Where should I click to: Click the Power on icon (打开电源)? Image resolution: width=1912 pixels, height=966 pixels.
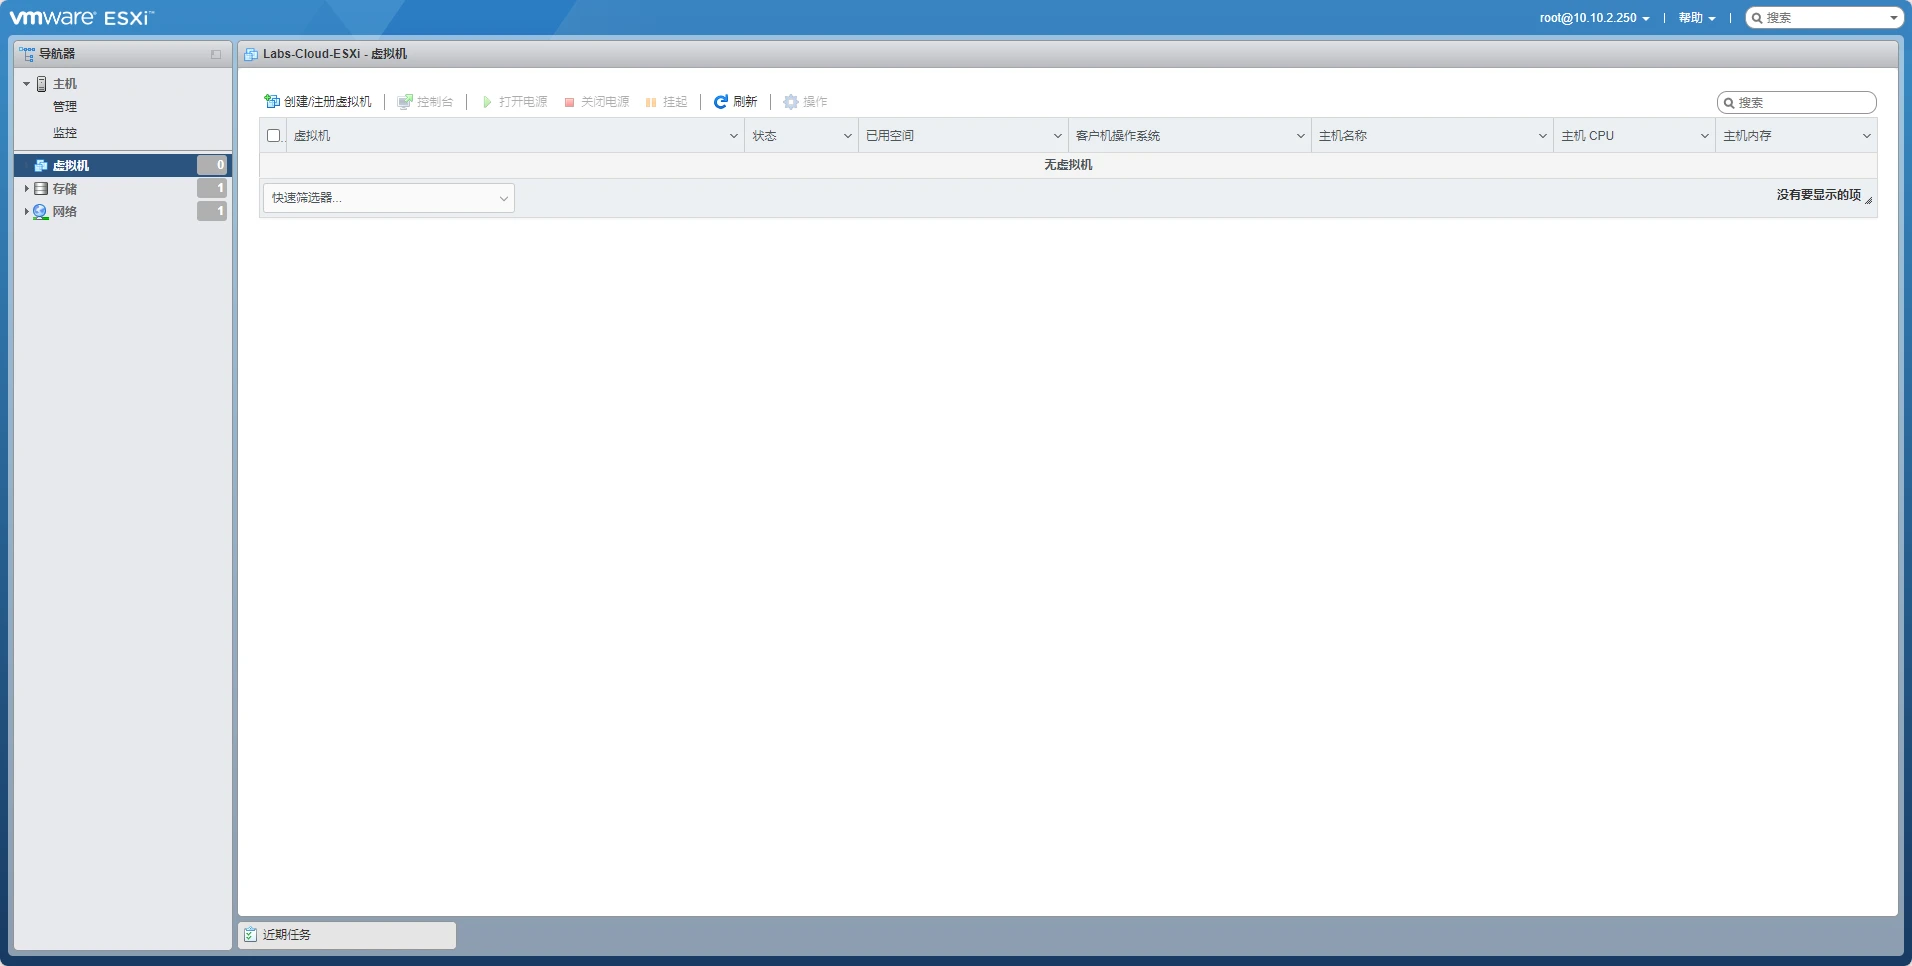(x=487, y=102)
